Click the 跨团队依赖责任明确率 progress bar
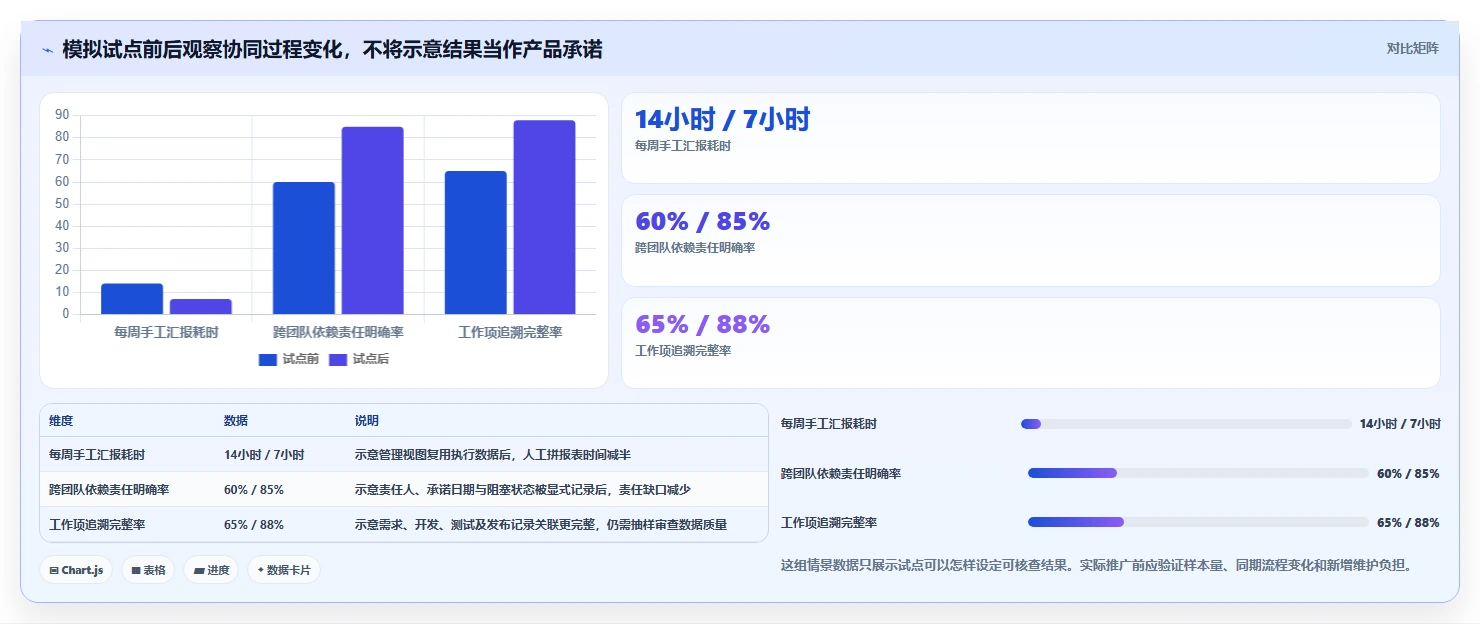This screenshot has width=1480, height=624. point(1198,473)
